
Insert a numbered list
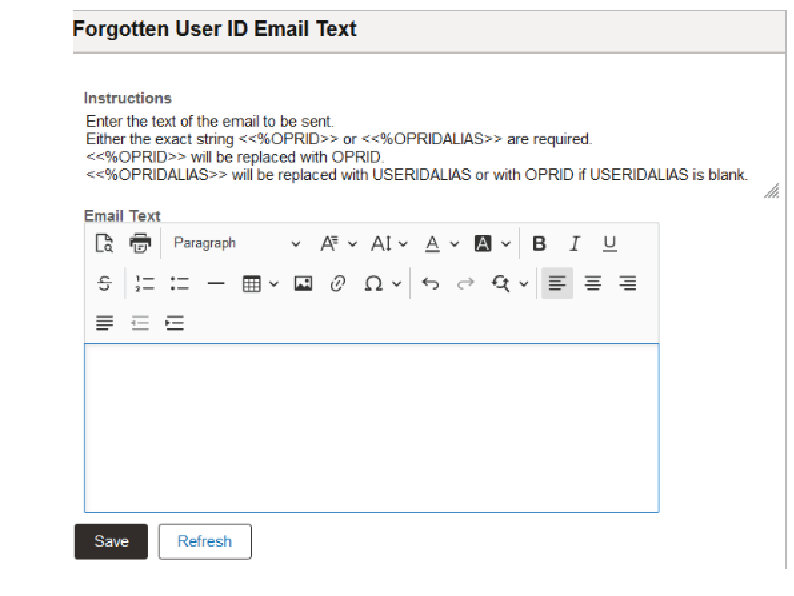[145, 283]
